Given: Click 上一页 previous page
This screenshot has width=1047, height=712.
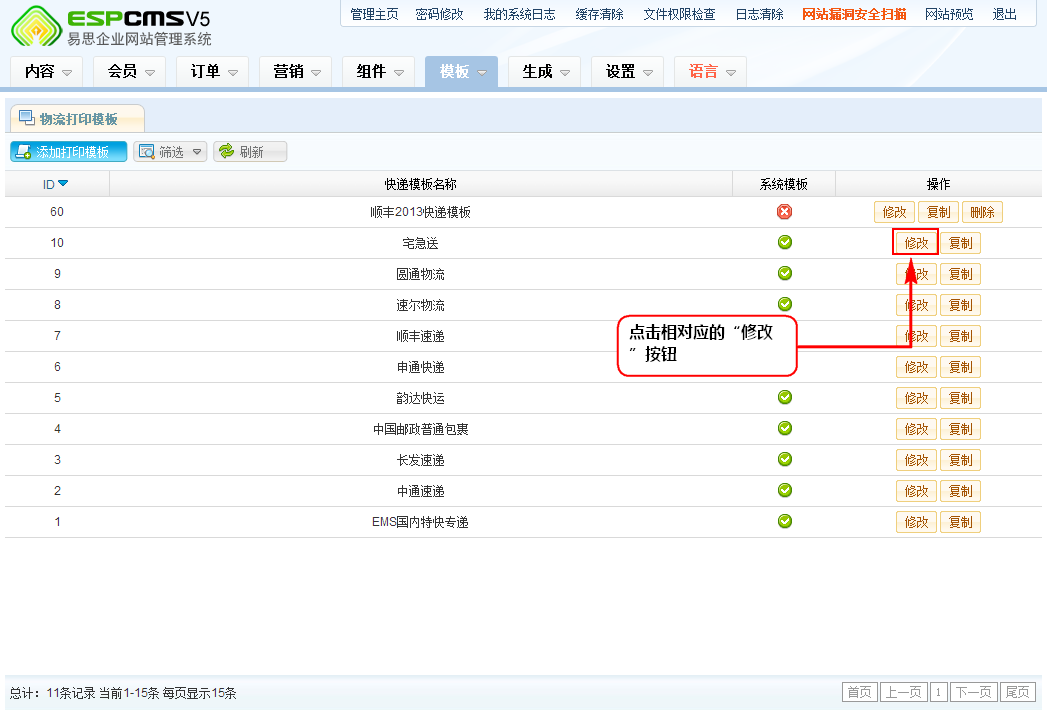Looking at the screenshot, I should [903, 692].
